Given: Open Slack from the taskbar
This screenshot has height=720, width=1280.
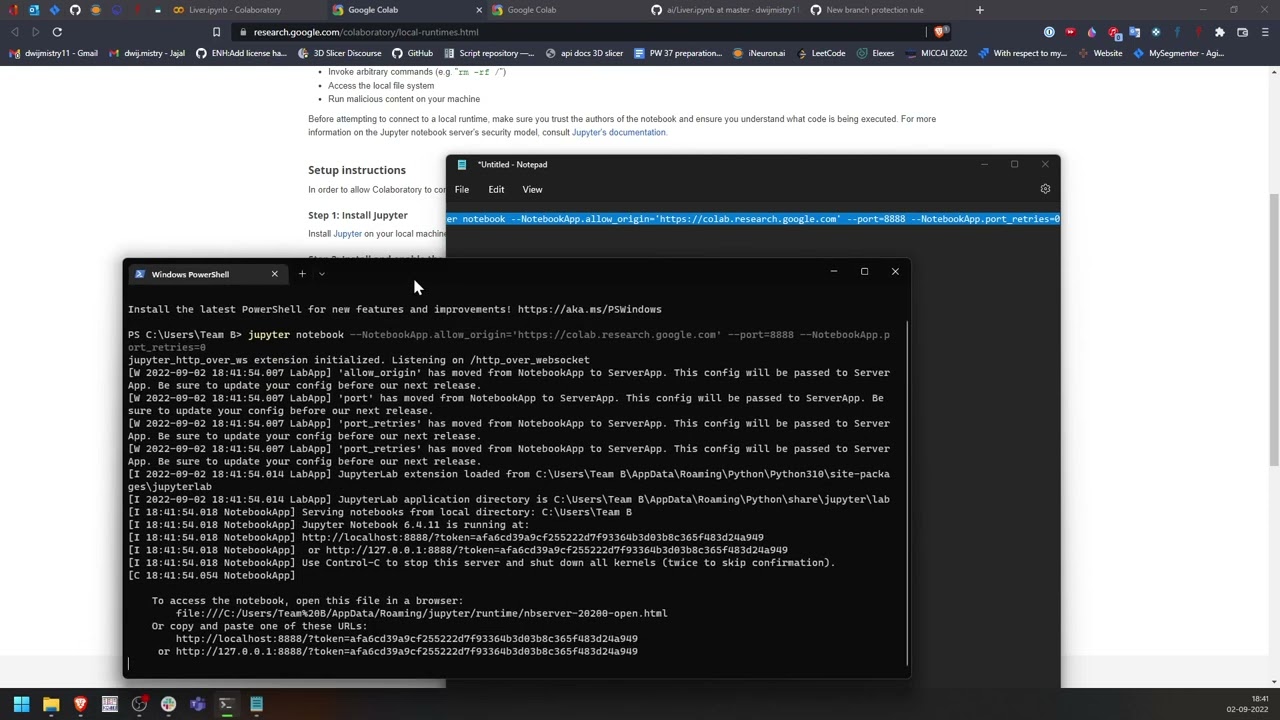Looking at the screenshot, I should pos(168,705).
